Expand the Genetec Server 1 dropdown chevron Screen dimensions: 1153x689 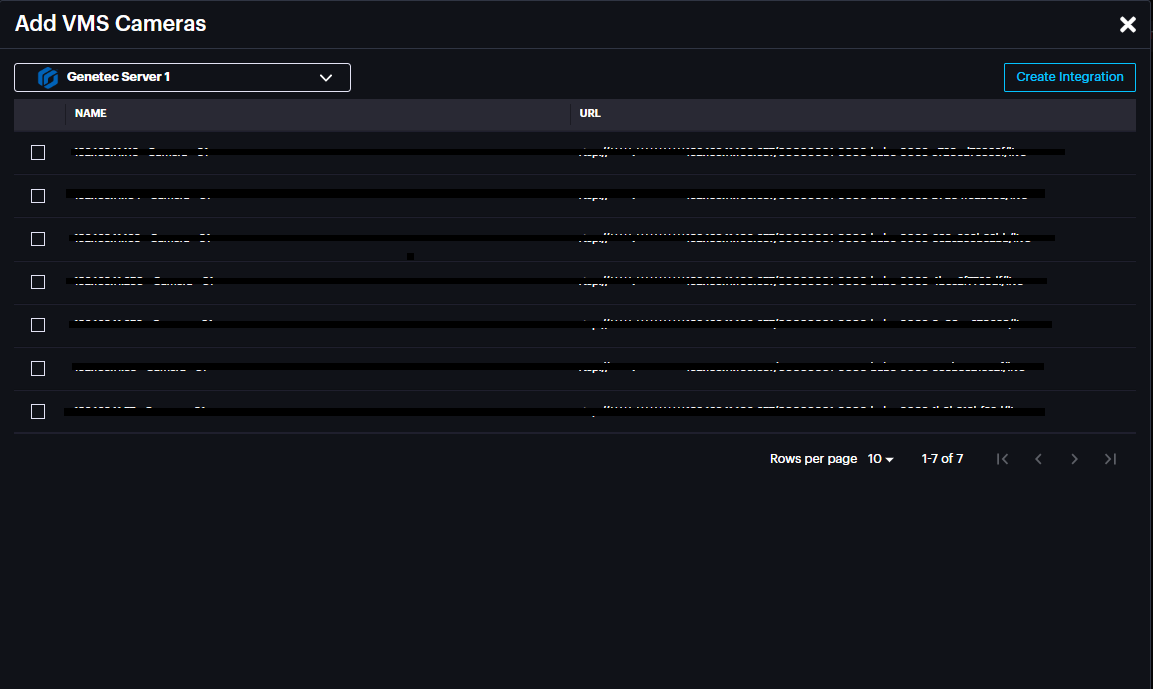click(x=325, y=78)
